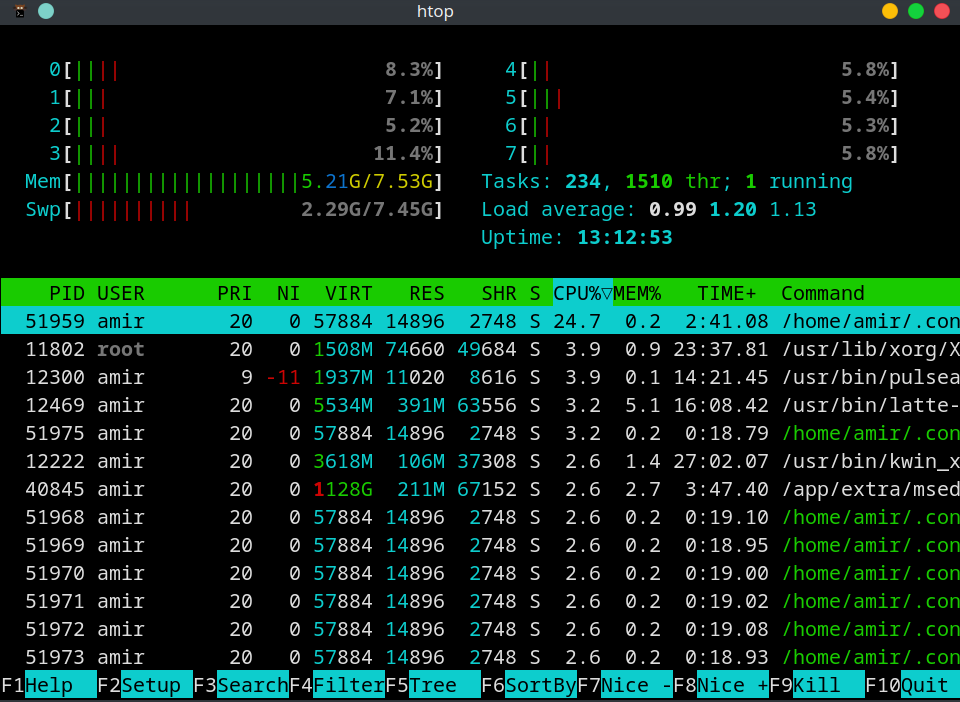
Task: Maximize window using green button
Action: pyautogui.click(x=916, y=12)
